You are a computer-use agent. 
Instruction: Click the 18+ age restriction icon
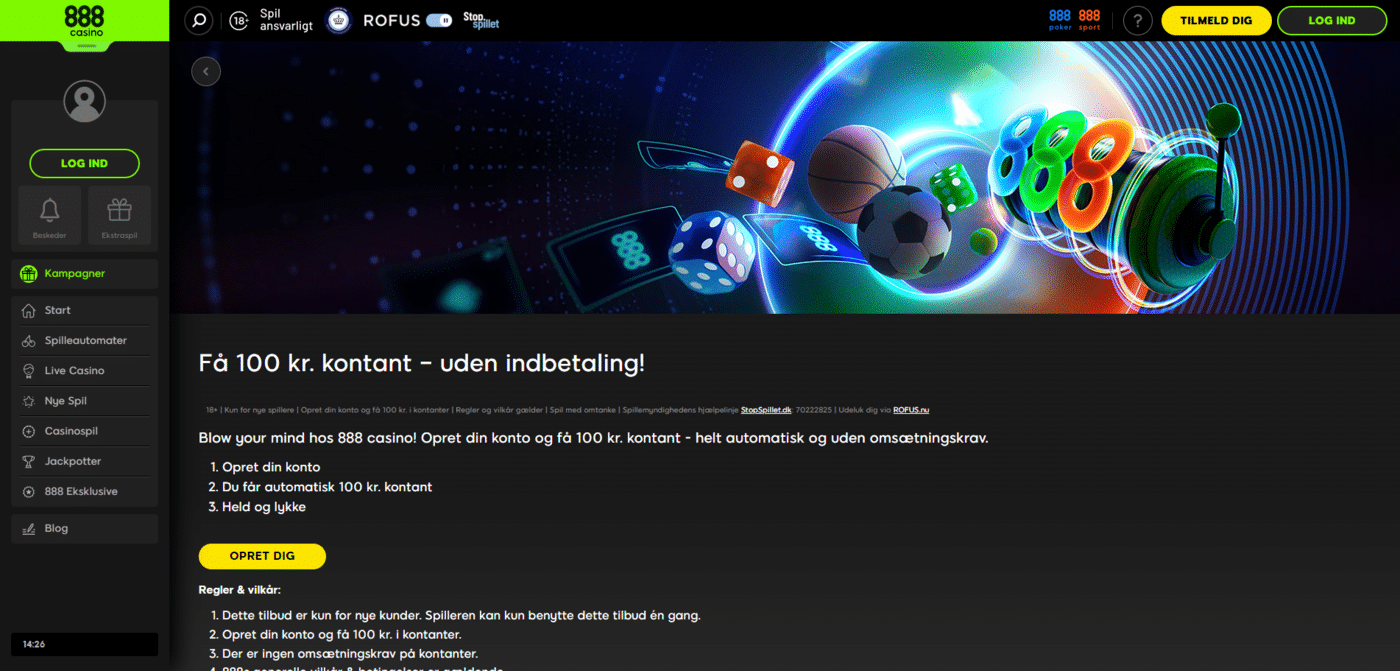[x=239, y=20]
